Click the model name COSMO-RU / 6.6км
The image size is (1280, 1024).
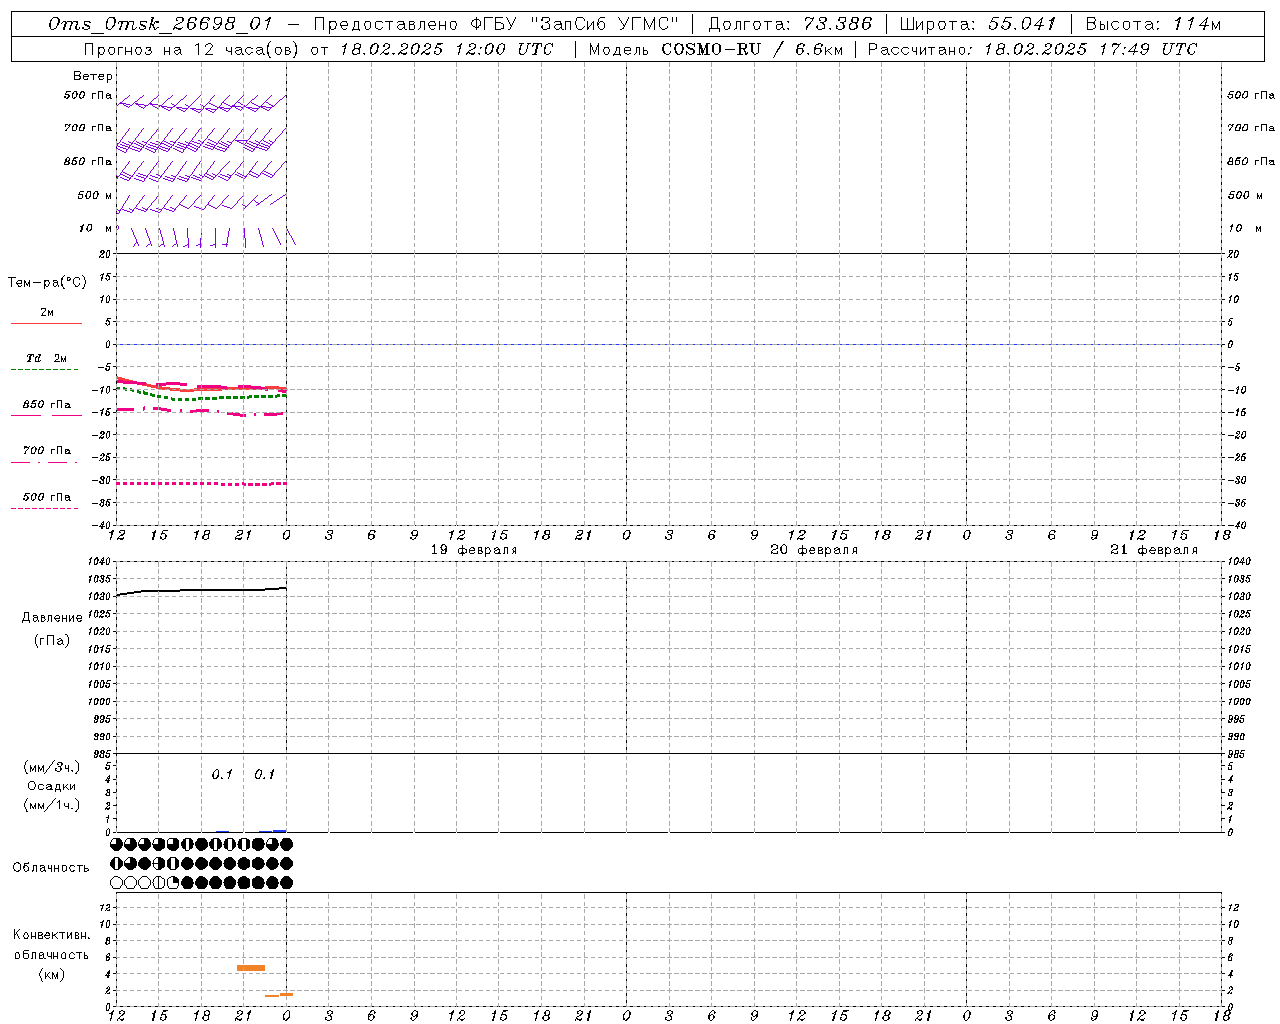coord(752,49)
